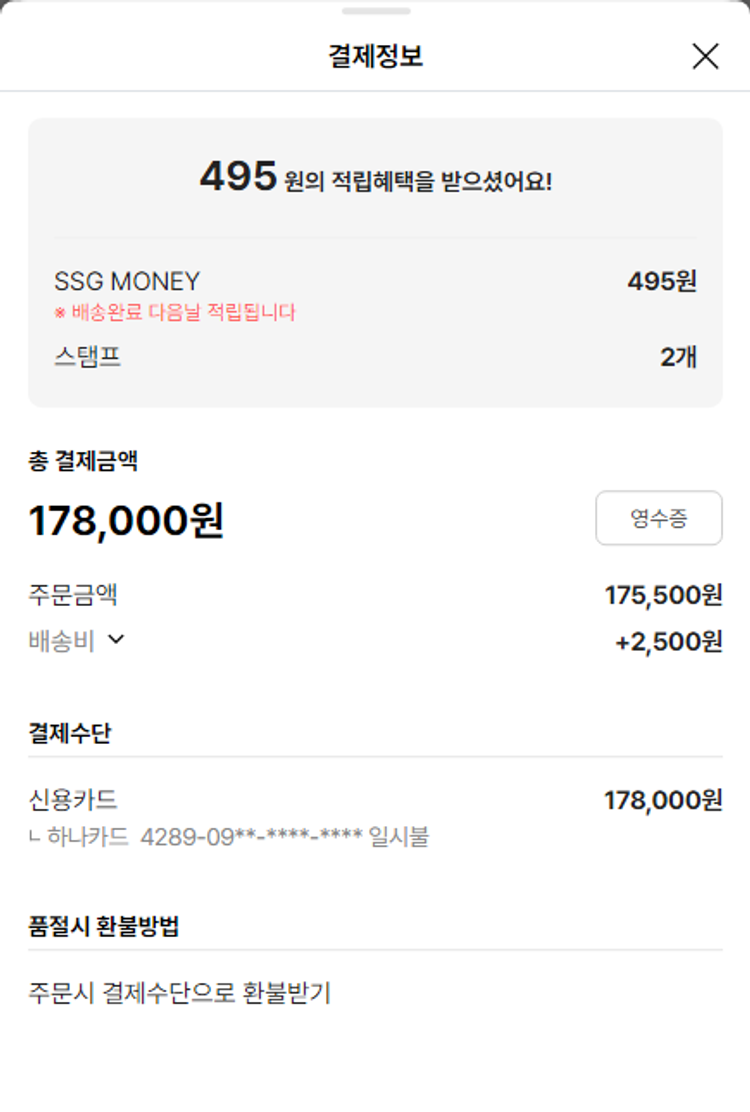Click the 스탬프 stamp label

(x=88, y=357)
